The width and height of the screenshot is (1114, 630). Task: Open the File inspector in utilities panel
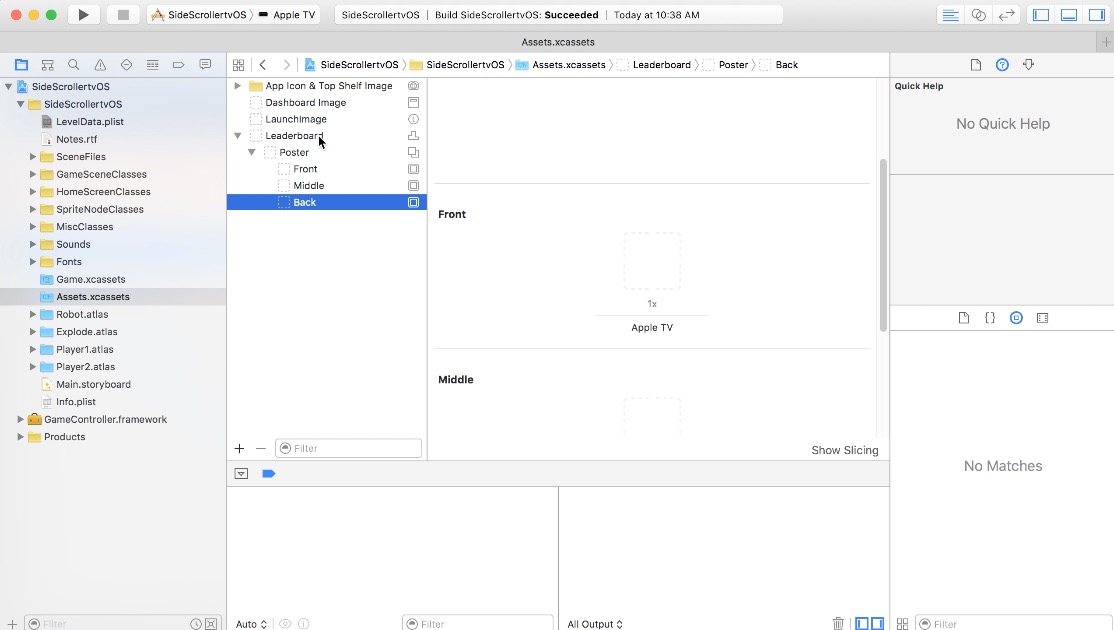point(976,64)
